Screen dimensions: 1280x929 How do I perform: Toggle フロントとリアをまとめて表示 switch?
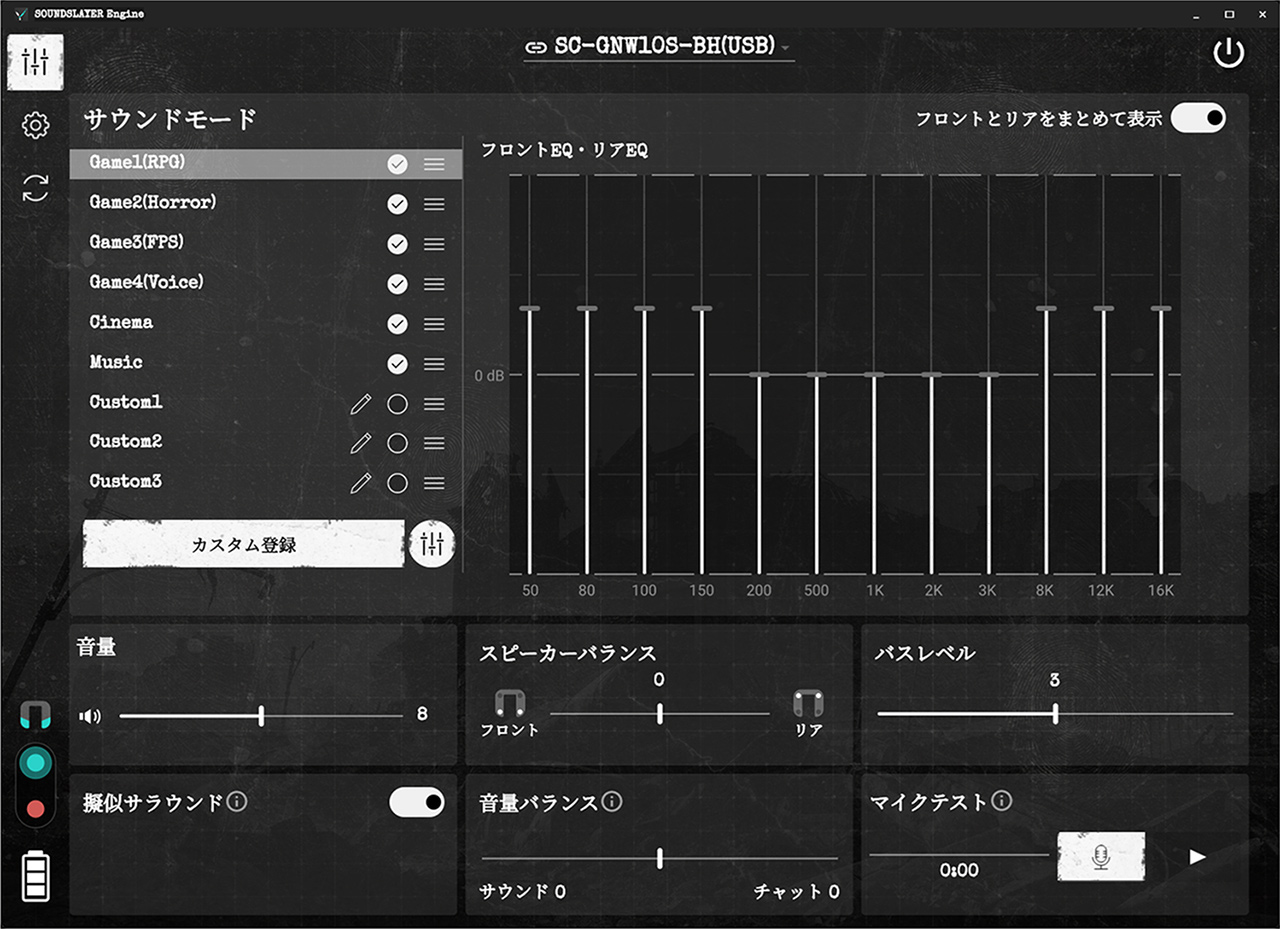pyautogui.click(x=1198, y=118)
